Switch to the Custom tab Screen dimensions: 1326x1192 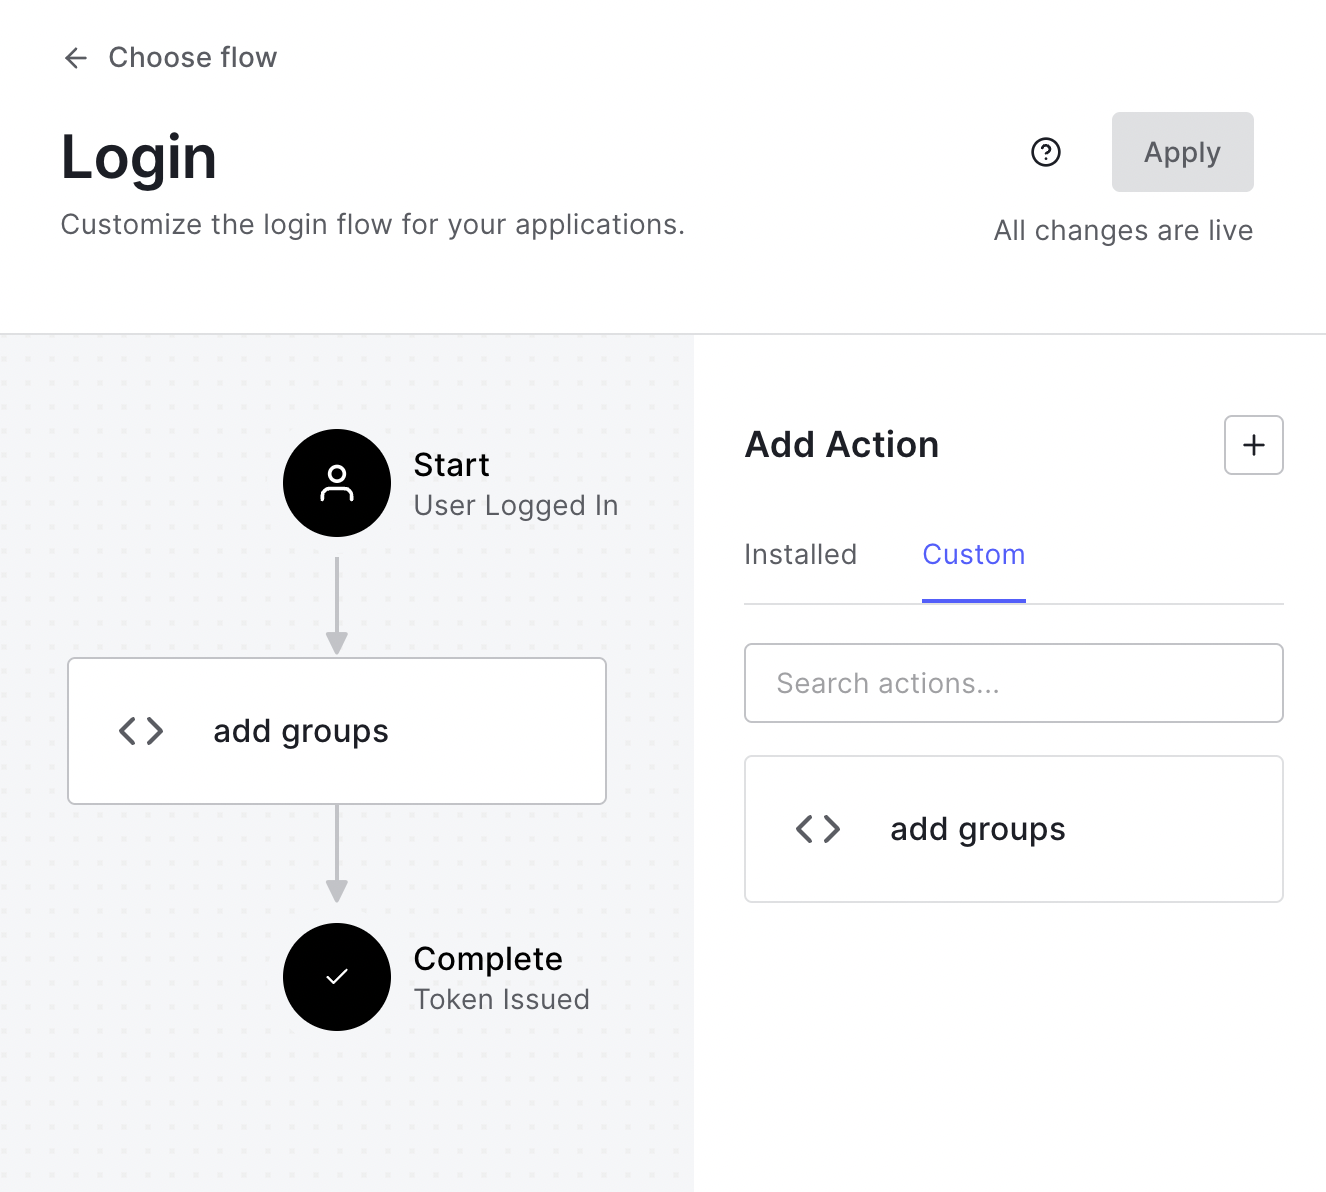point(974,554)
